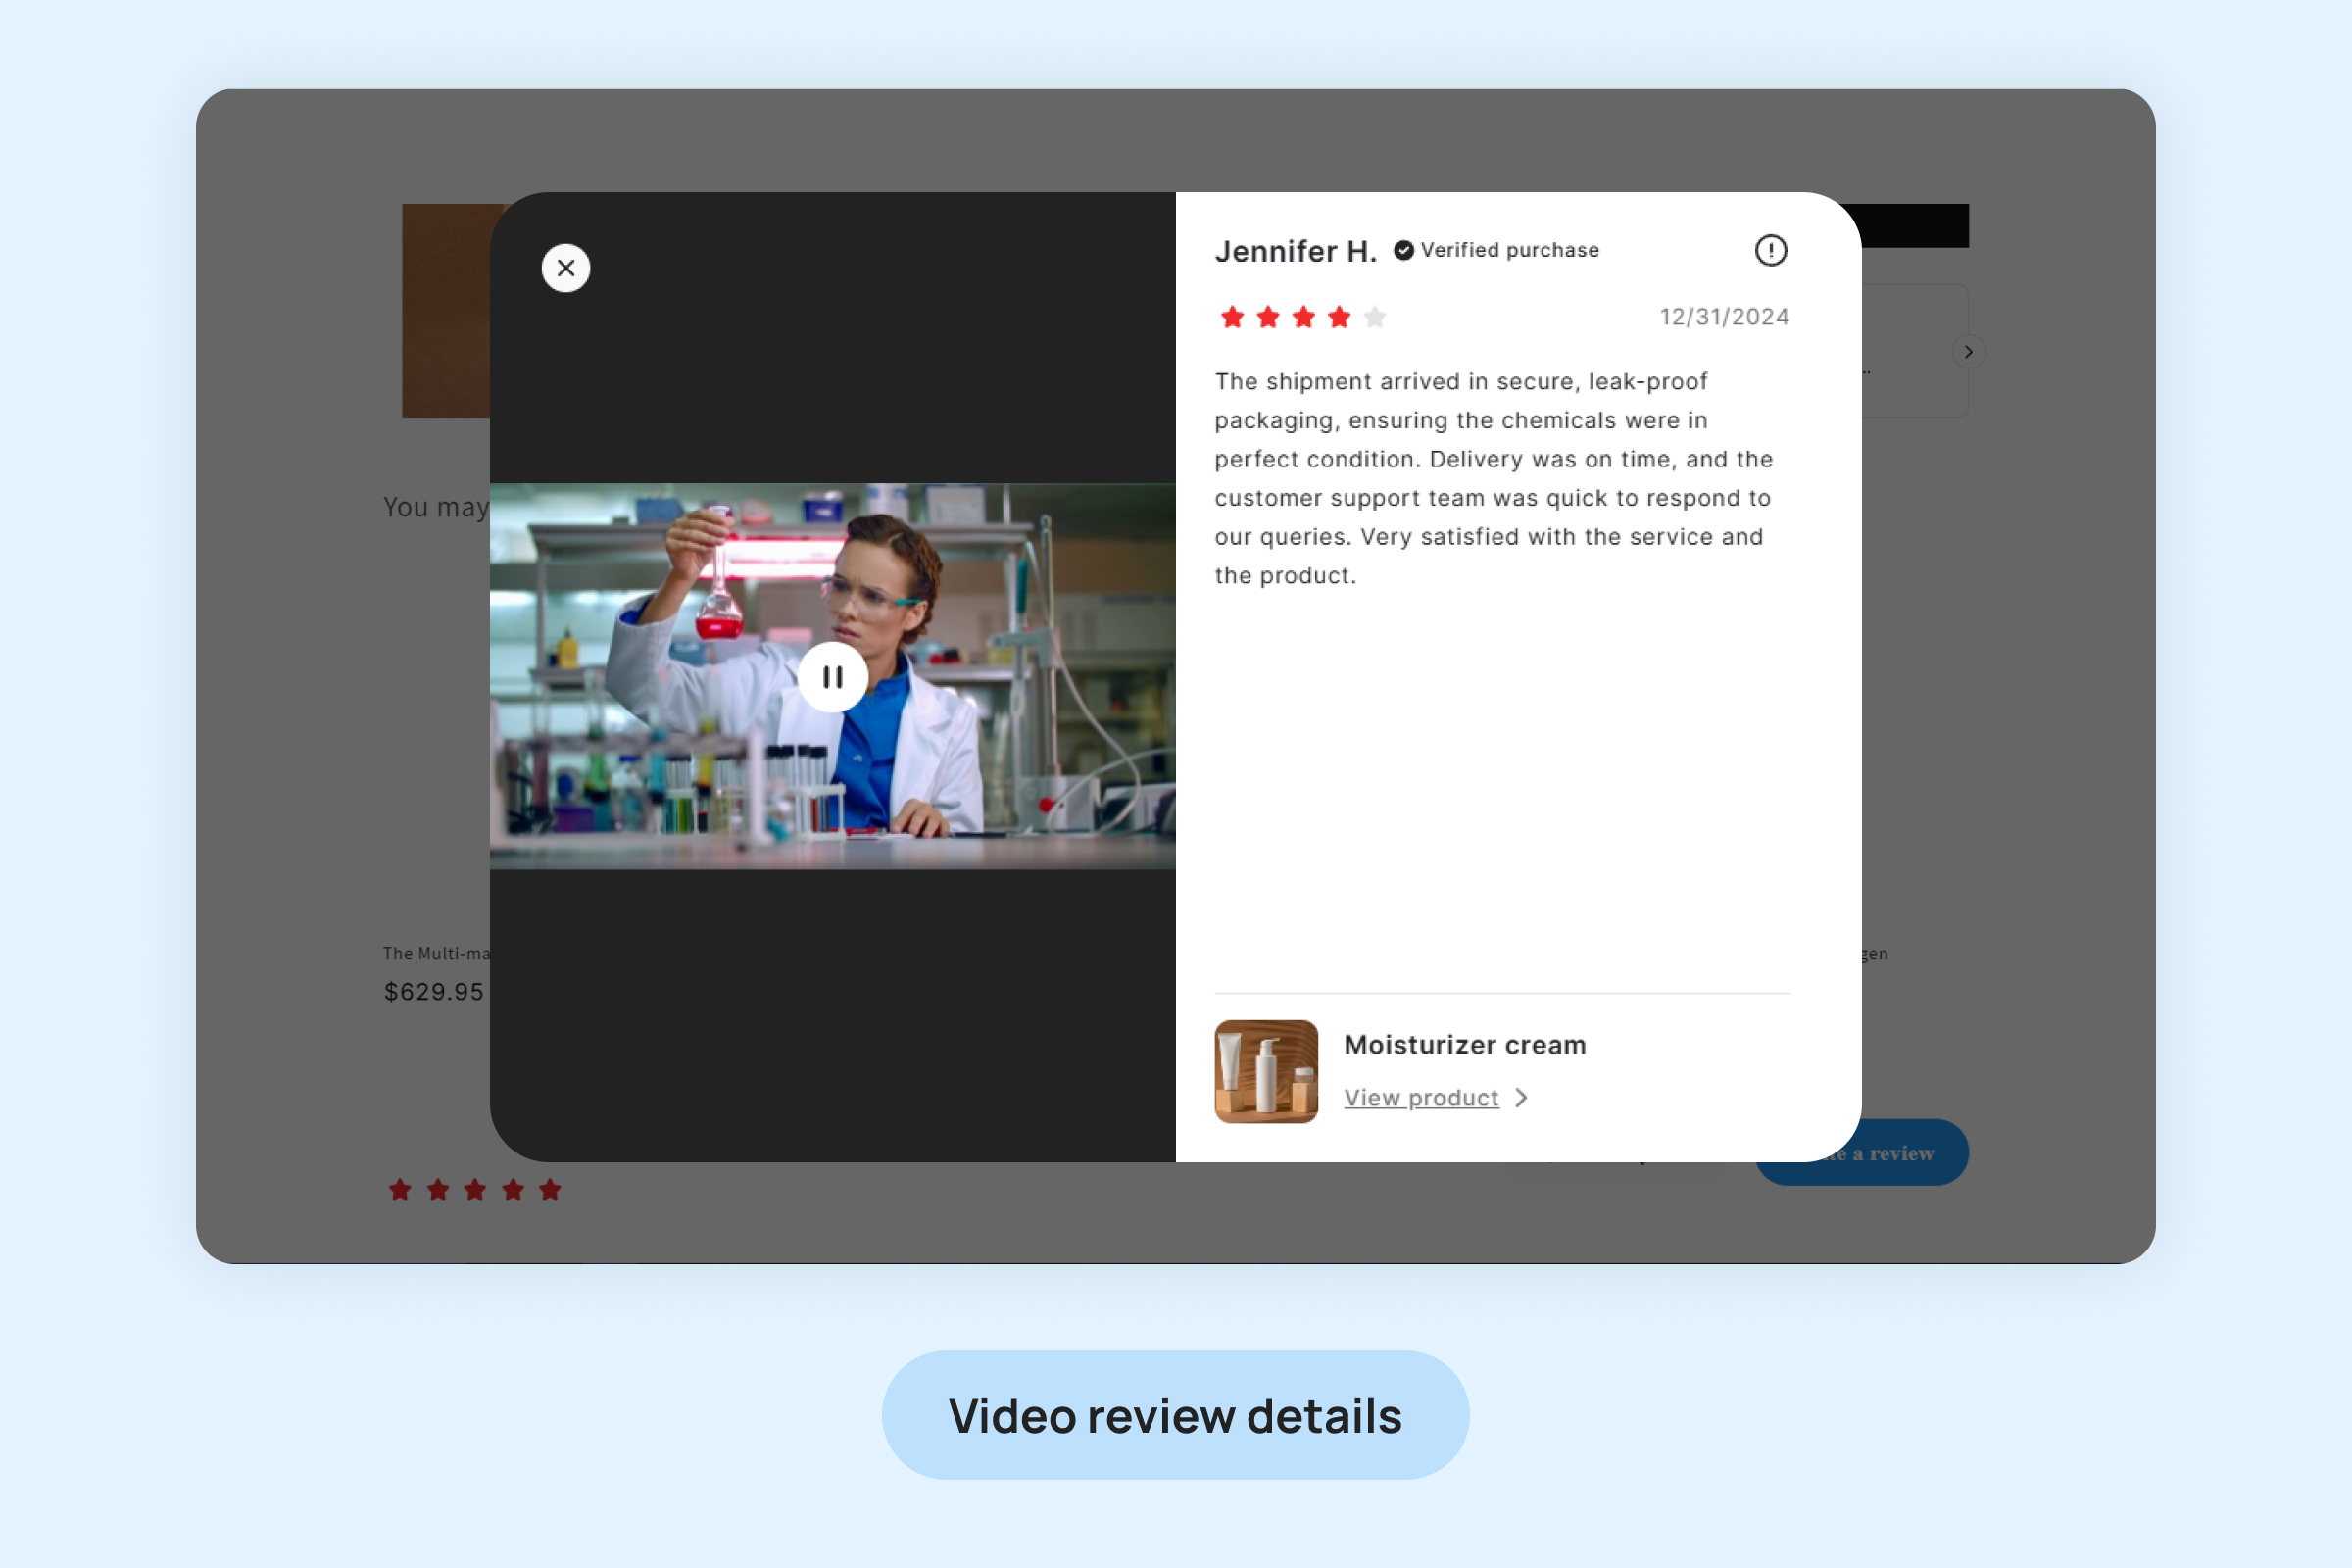Click the report review exclamation icon
Screen dimensions: 2352x1568
pos(1770,250)
